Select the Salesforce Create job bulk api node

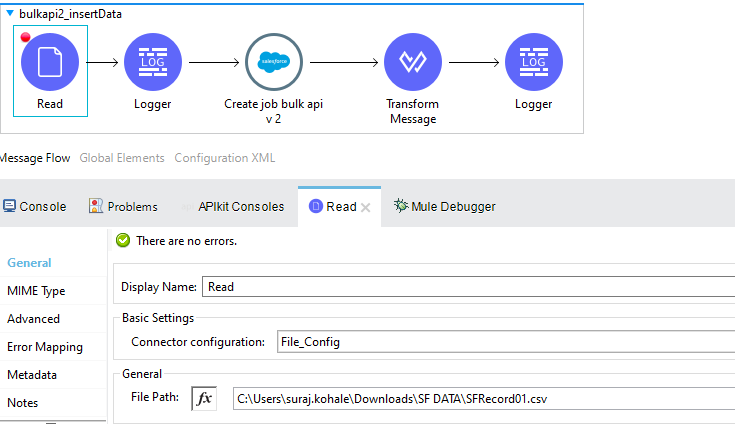click(x=274, y=61)
